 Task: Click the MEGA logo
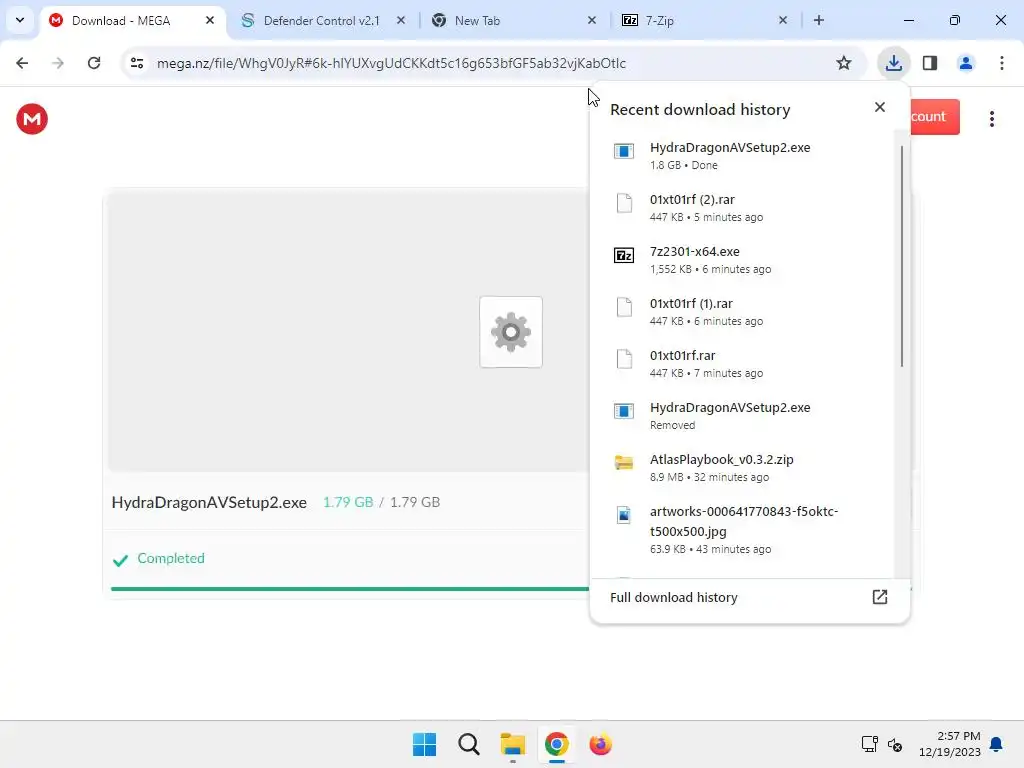(32, 119)
